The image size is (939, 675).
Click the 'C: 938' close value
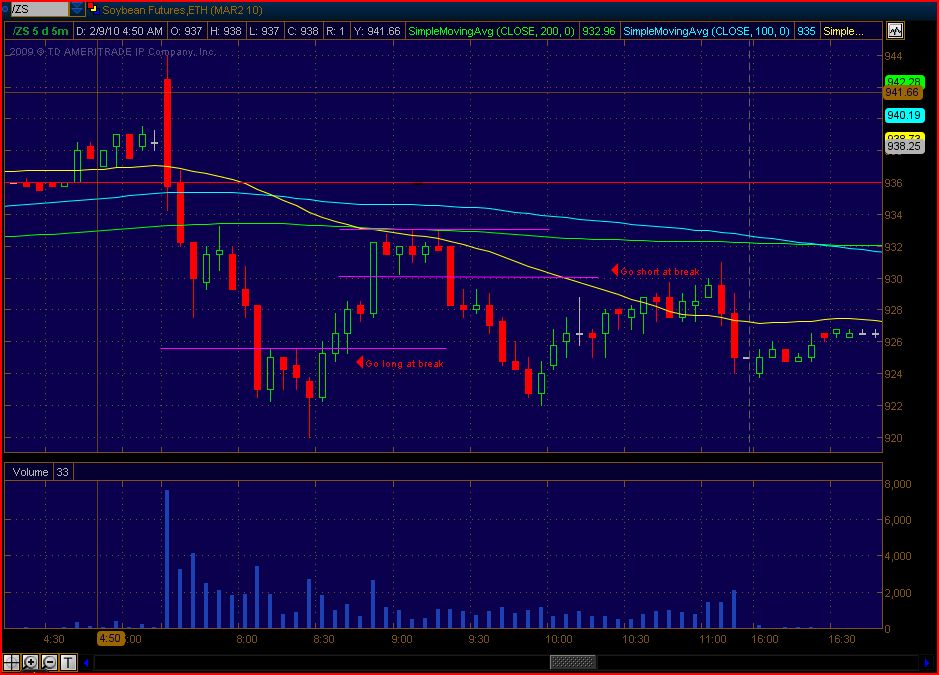tap(303, 31)
